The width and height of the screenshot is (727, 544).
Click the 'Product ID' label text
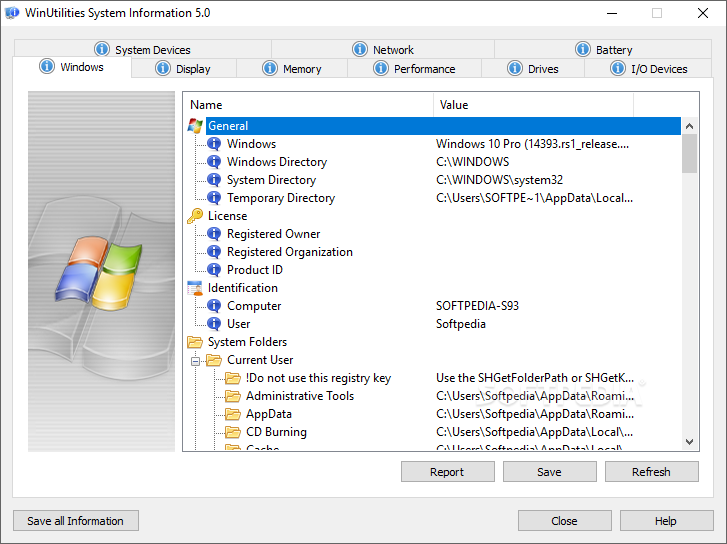click(255, 270)
